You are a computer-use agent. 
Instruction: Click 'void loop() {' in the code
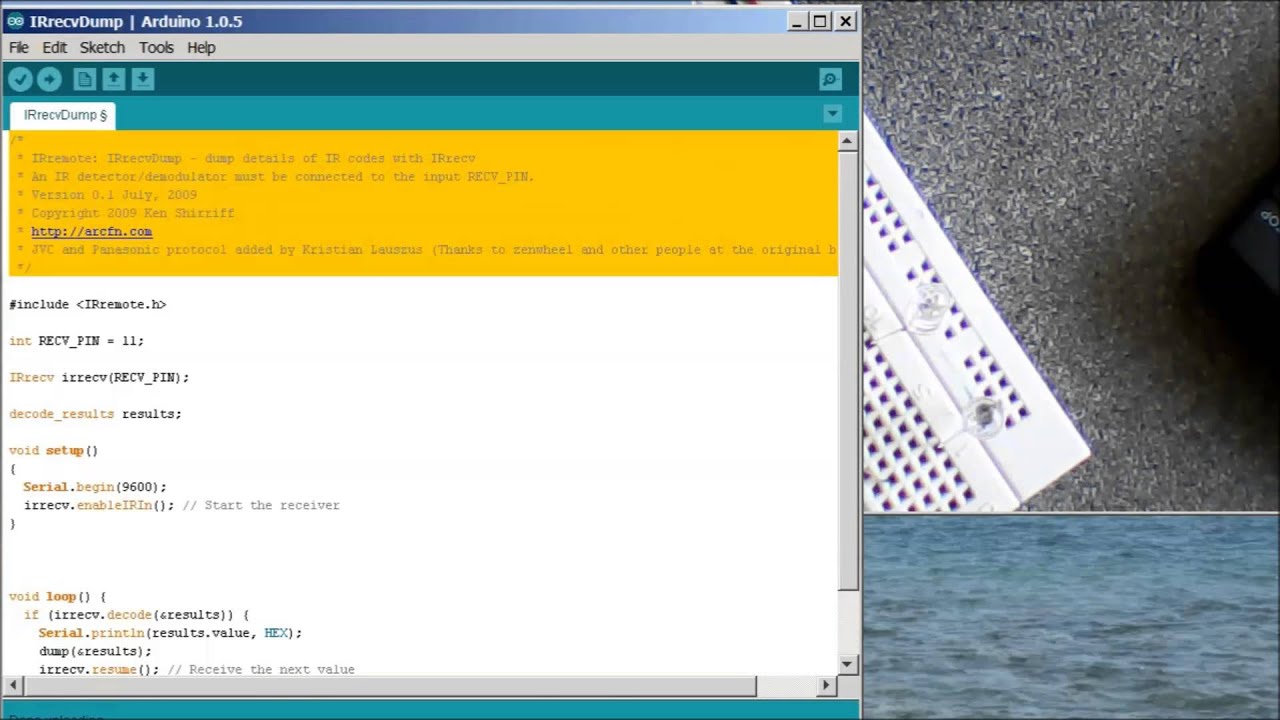coord(57,597)
